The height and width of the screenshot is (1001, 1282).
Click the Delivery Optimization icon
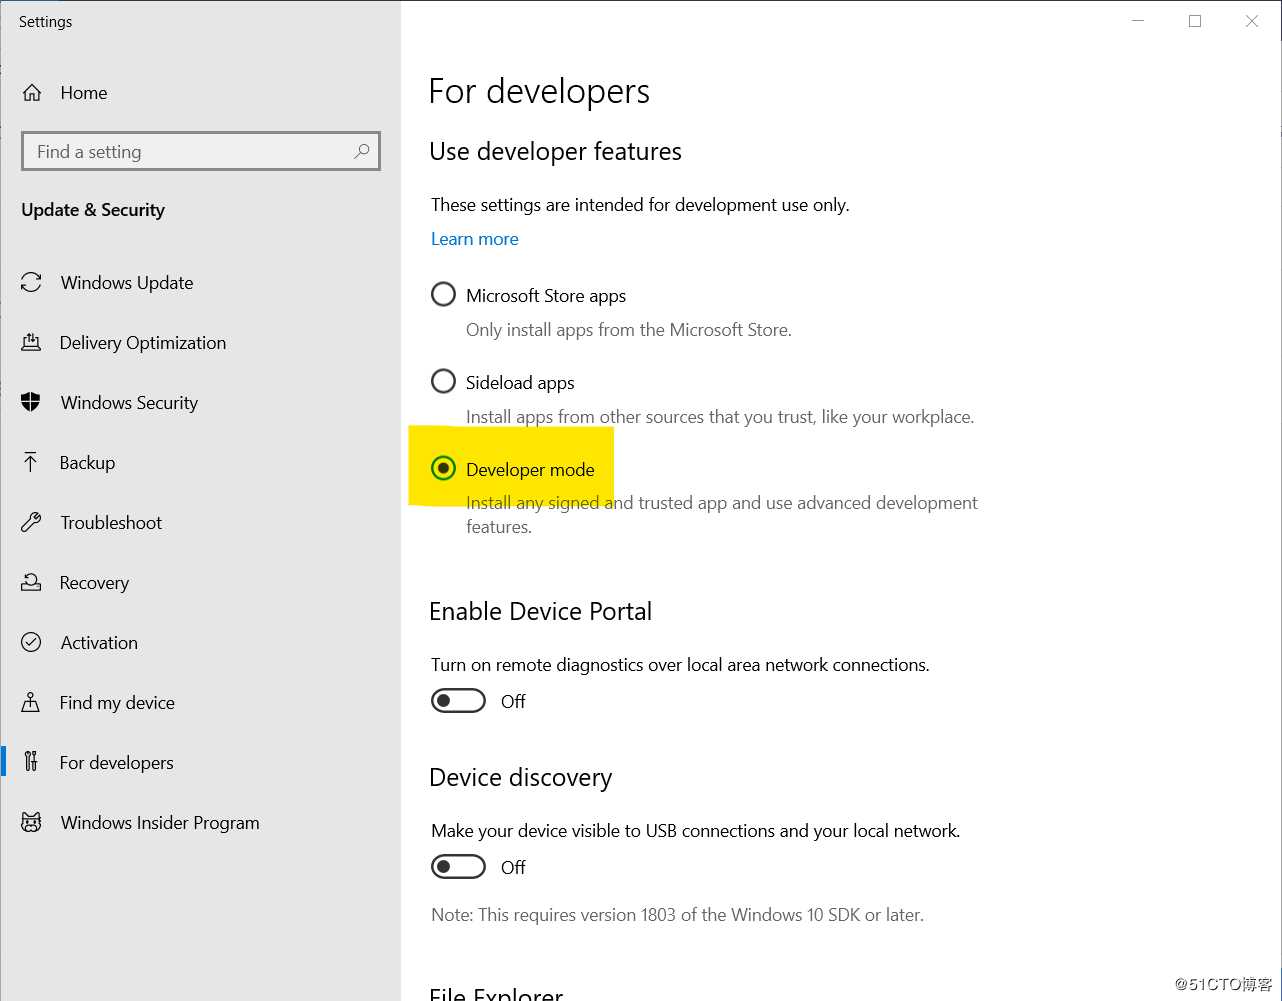pos(32,343)
